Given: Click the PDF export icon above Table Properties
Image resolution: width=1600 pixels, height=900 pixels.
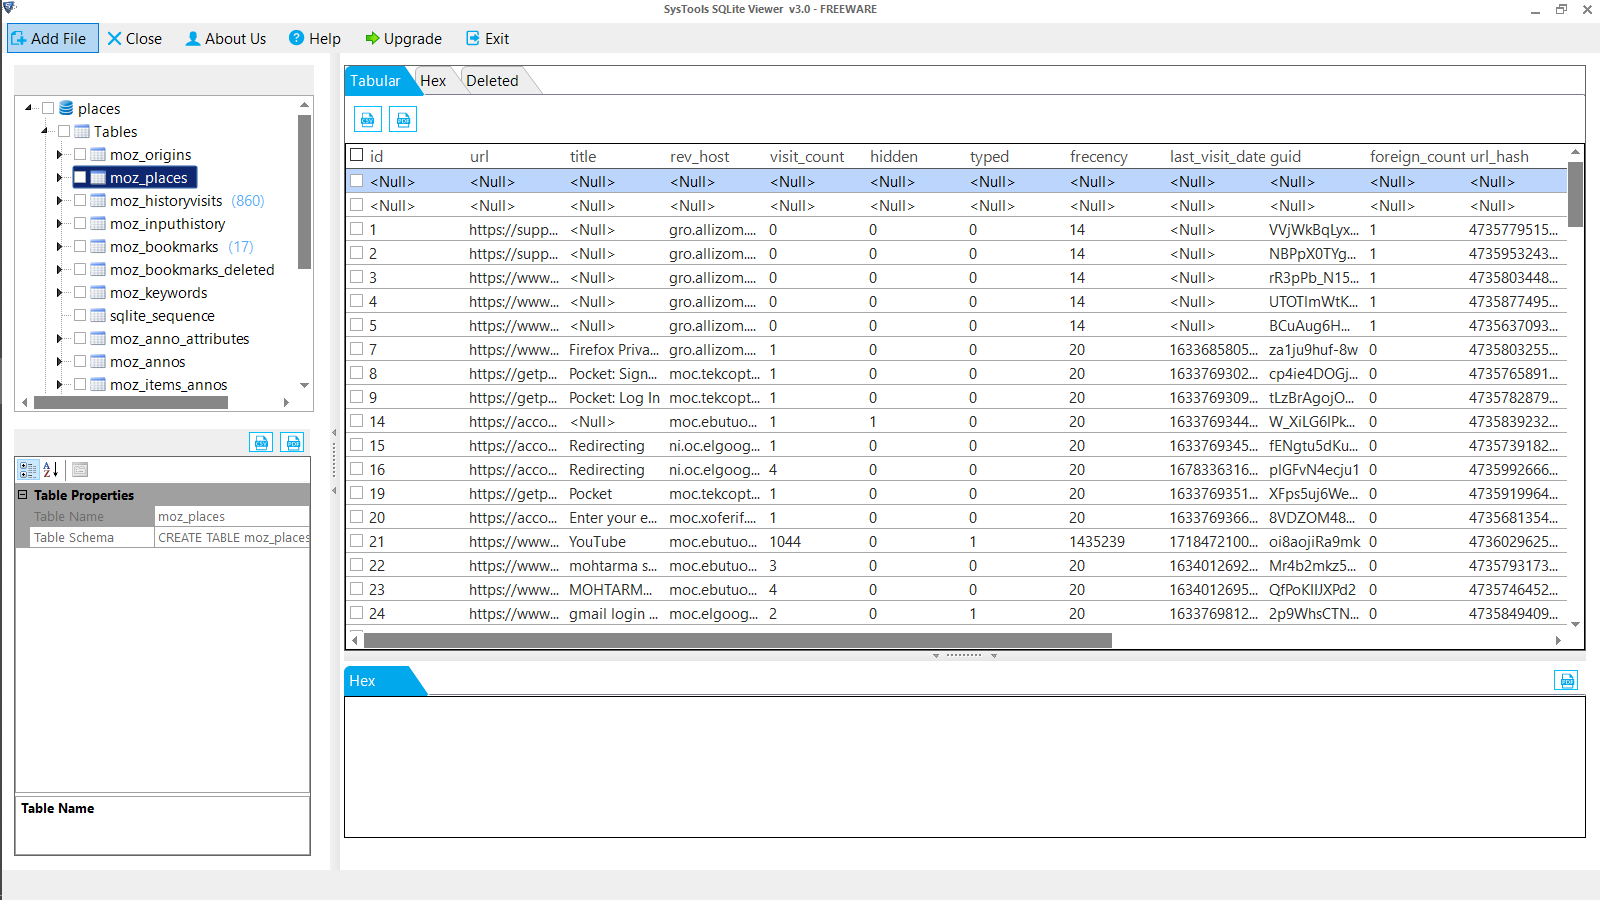Looking at the screenshot, I should click(x=293, y=442).
